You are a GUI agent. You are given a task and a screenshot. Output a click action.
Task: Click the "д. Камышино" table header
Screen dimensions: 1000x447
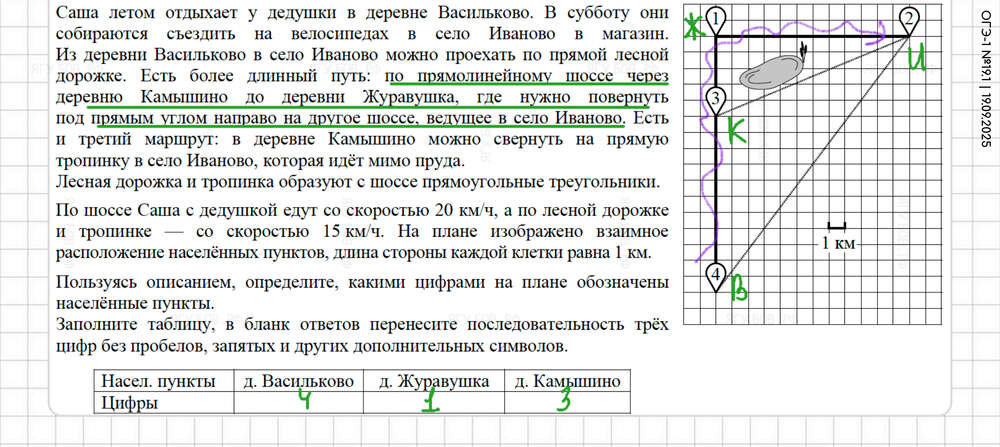tap(567, 381)
